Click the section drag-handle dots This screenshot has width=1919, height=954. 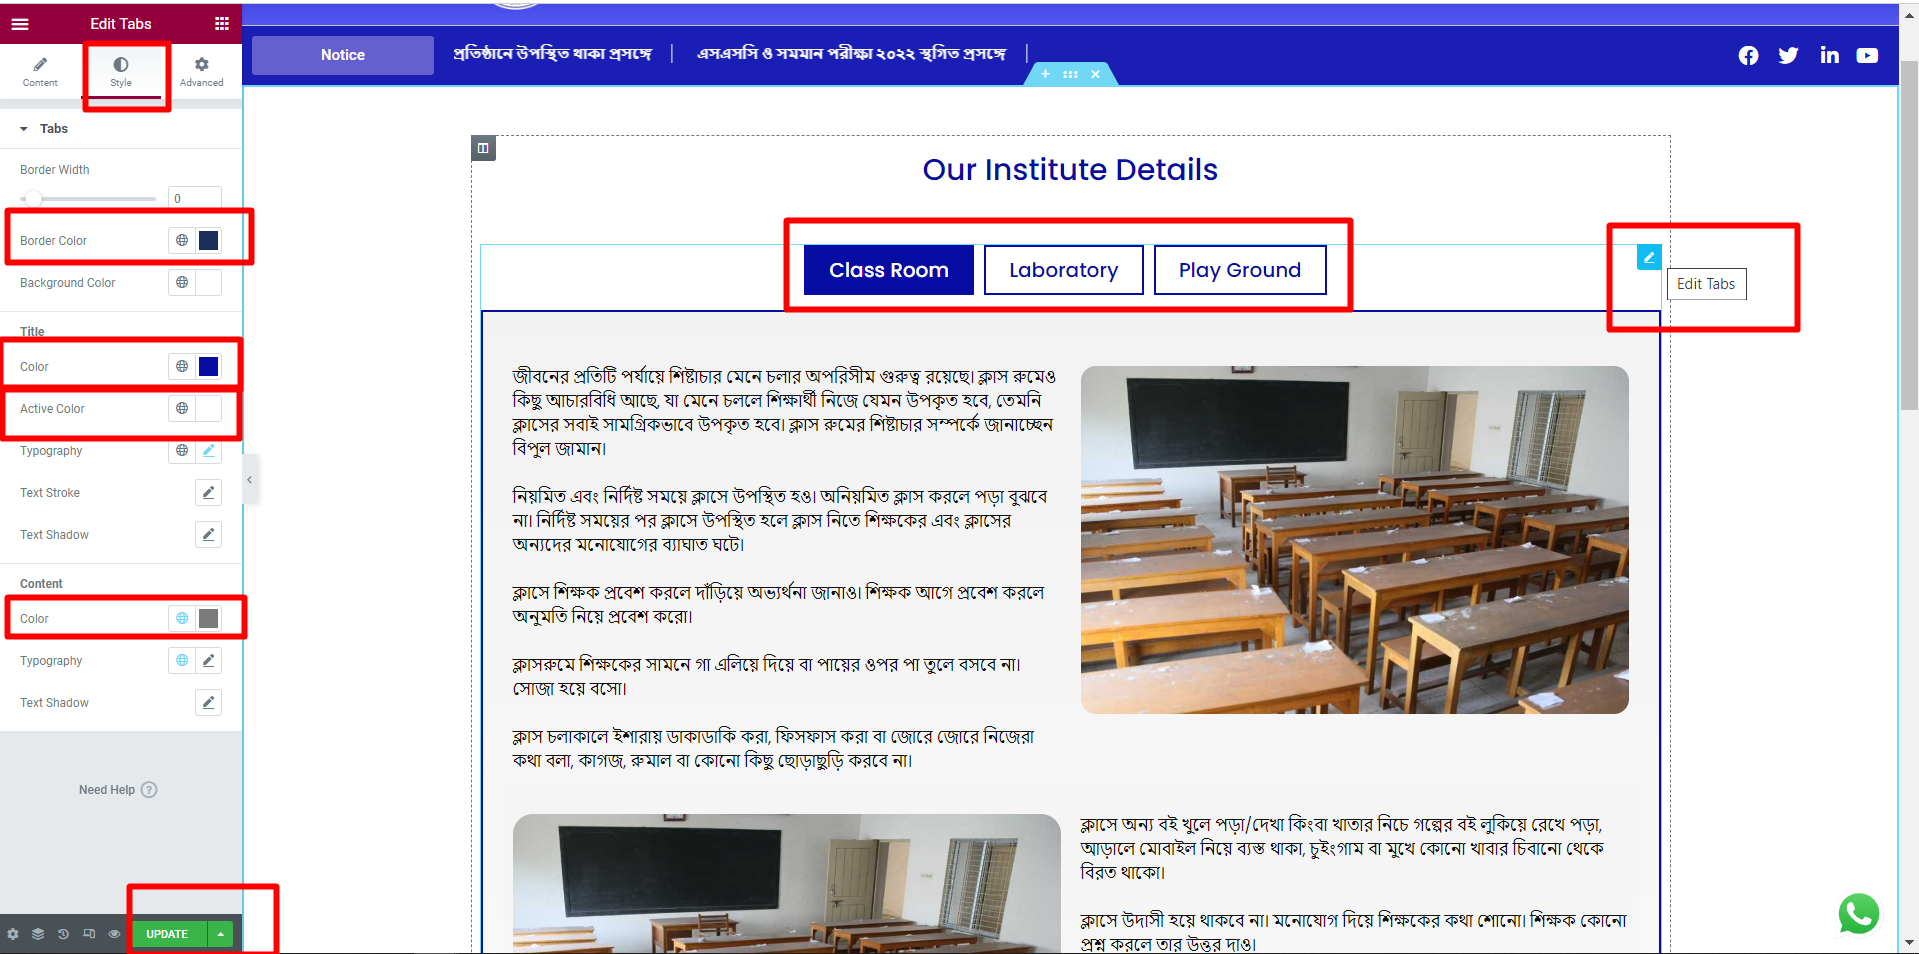click(1070, 74)
